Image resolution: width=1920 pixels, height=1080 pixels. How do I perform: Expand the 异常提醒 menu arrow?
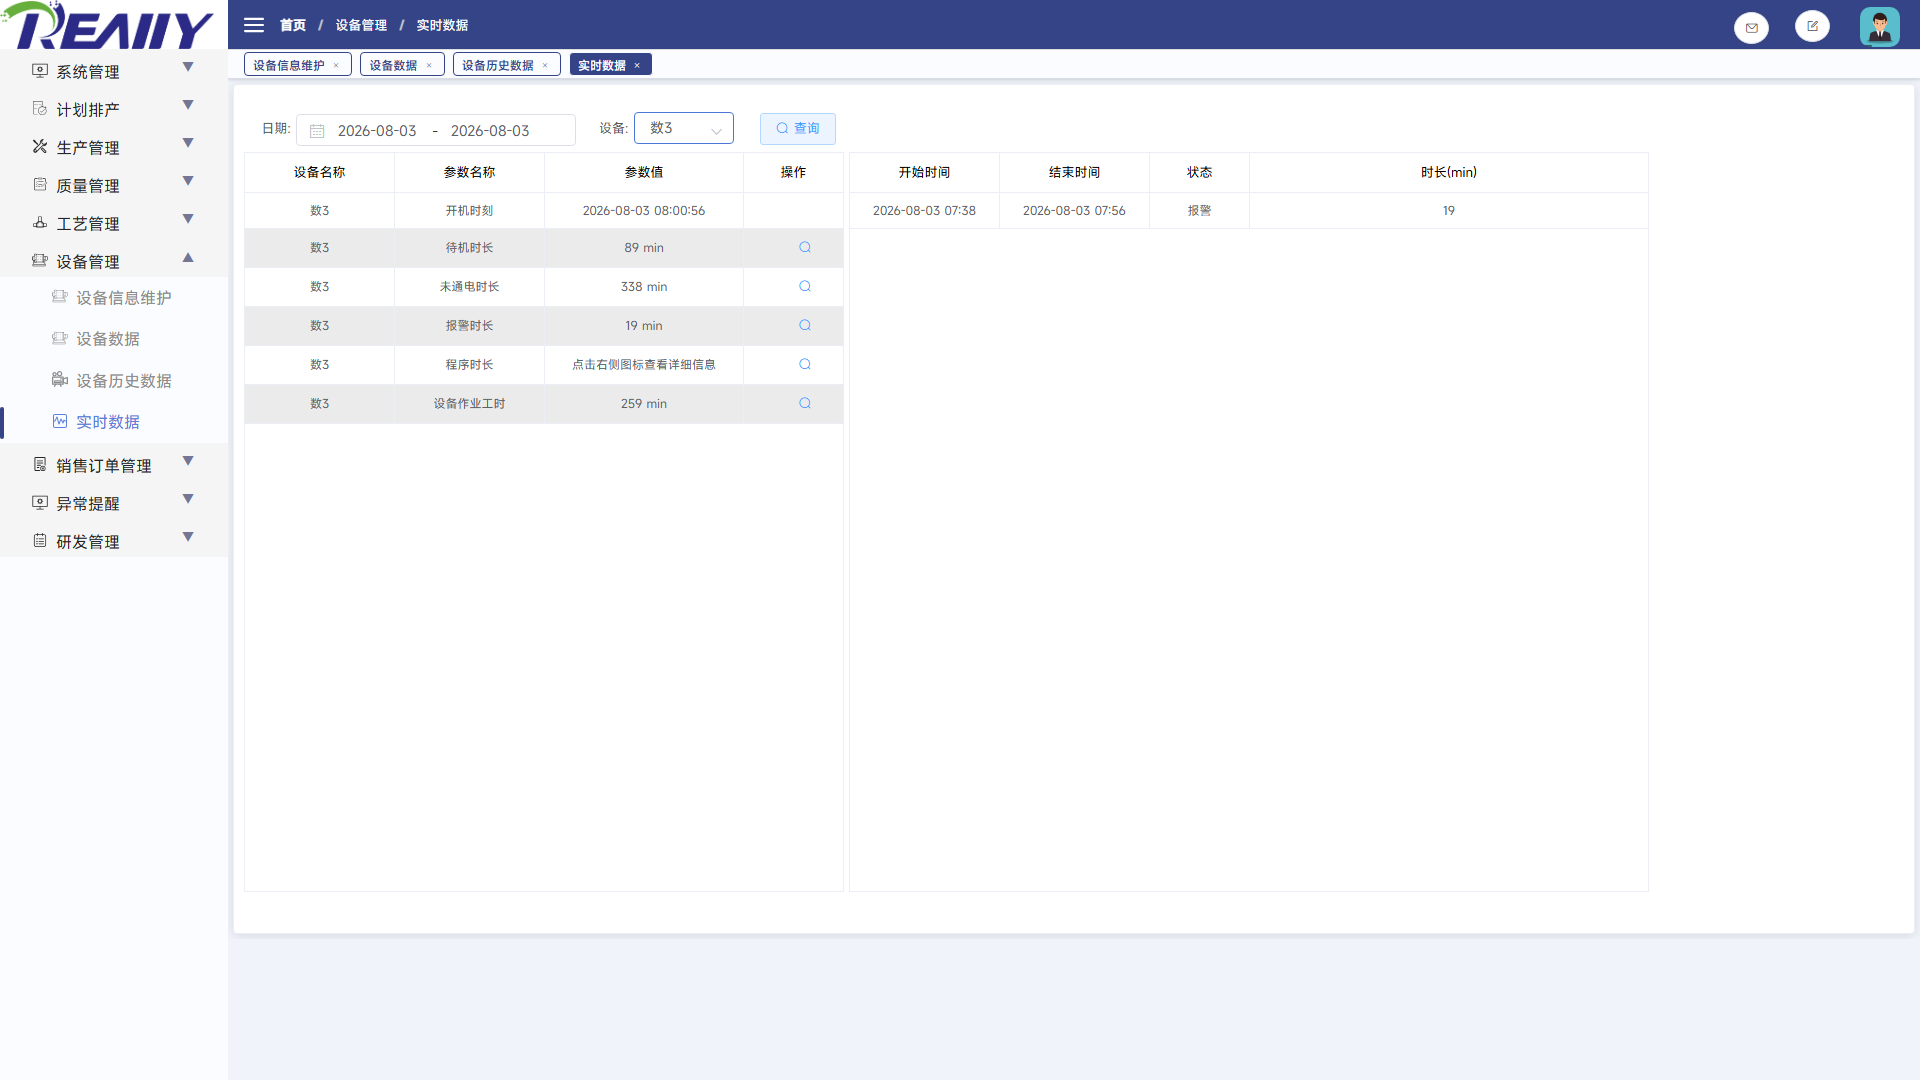188,499
